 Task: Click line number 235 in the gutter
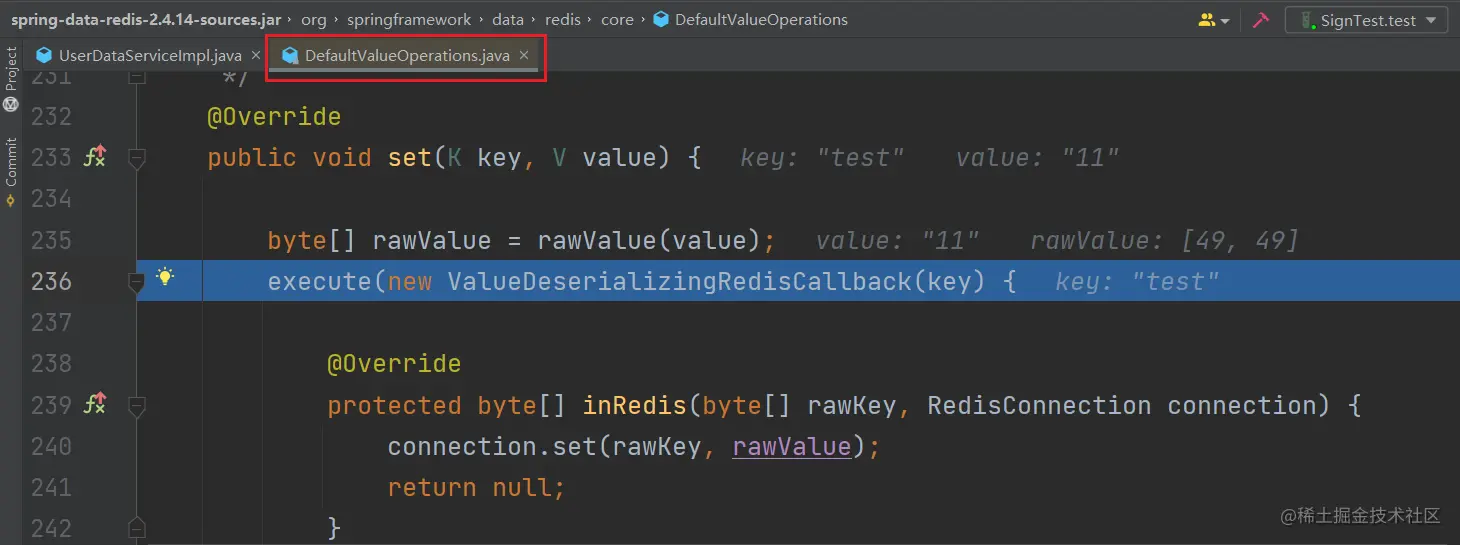51,240
